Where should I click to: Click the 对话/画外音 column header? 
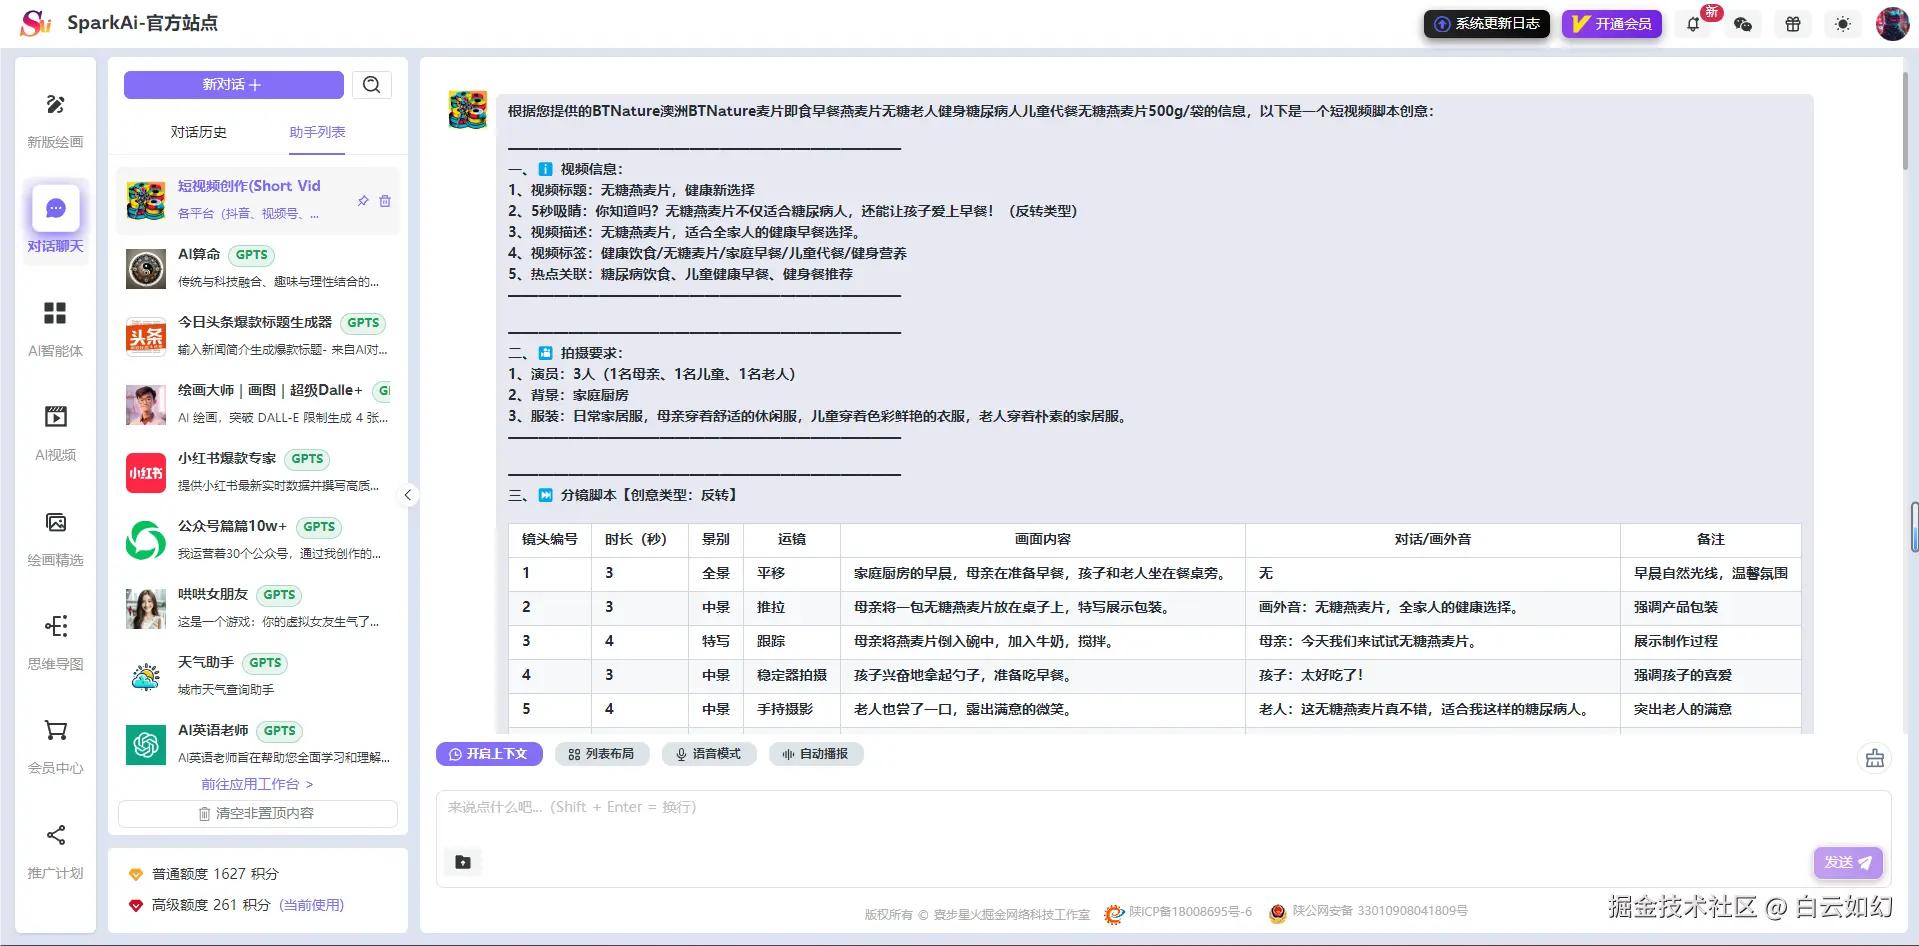[x=1433, y=540]
